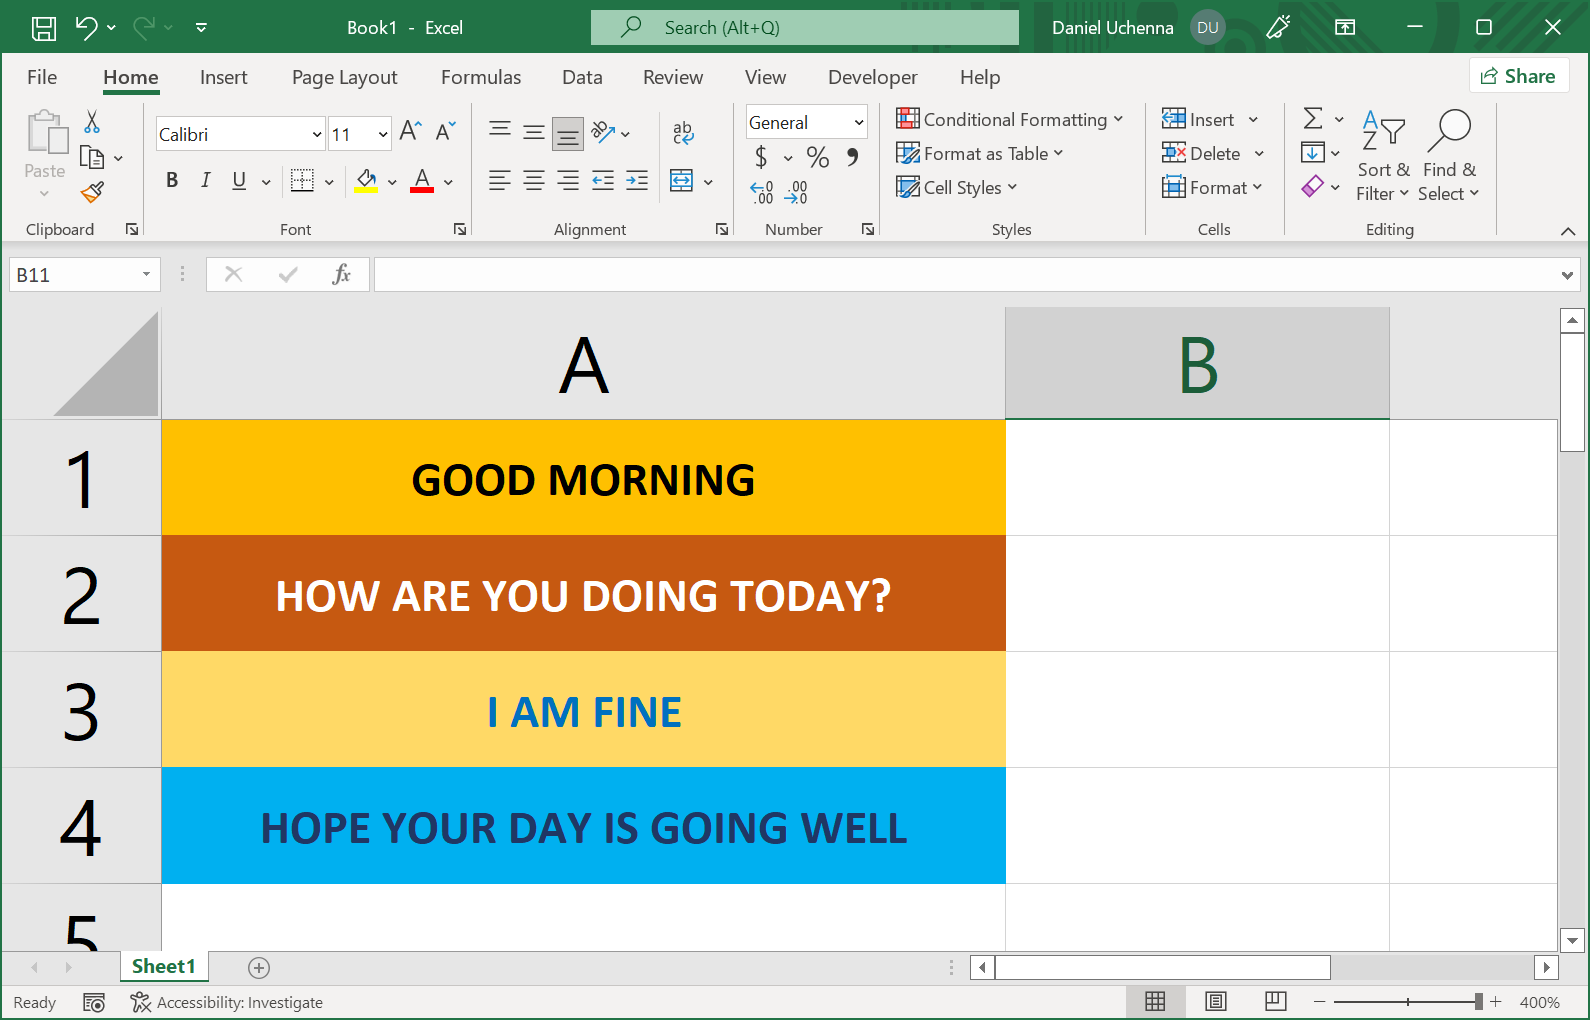The height and width of the screenshot is (1020, 1590).
Task: Expand the Conditional Formatting menu
Action: click(x=1010, y=120)
